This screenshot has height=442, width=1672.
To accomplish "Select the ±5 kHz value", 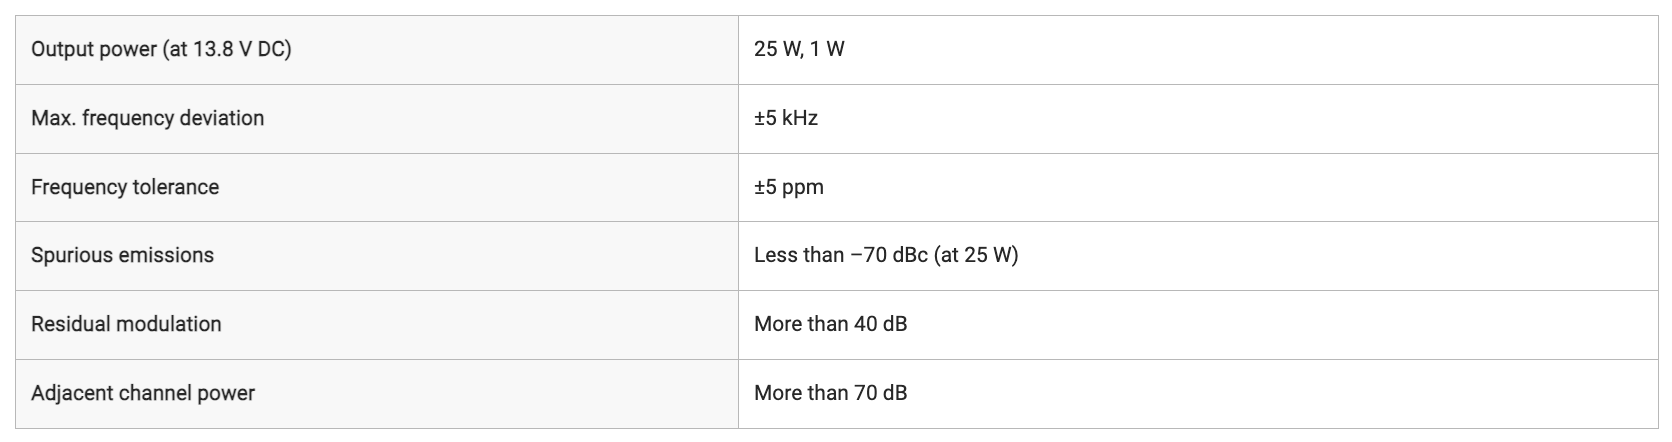I will (x=786, y=118).
